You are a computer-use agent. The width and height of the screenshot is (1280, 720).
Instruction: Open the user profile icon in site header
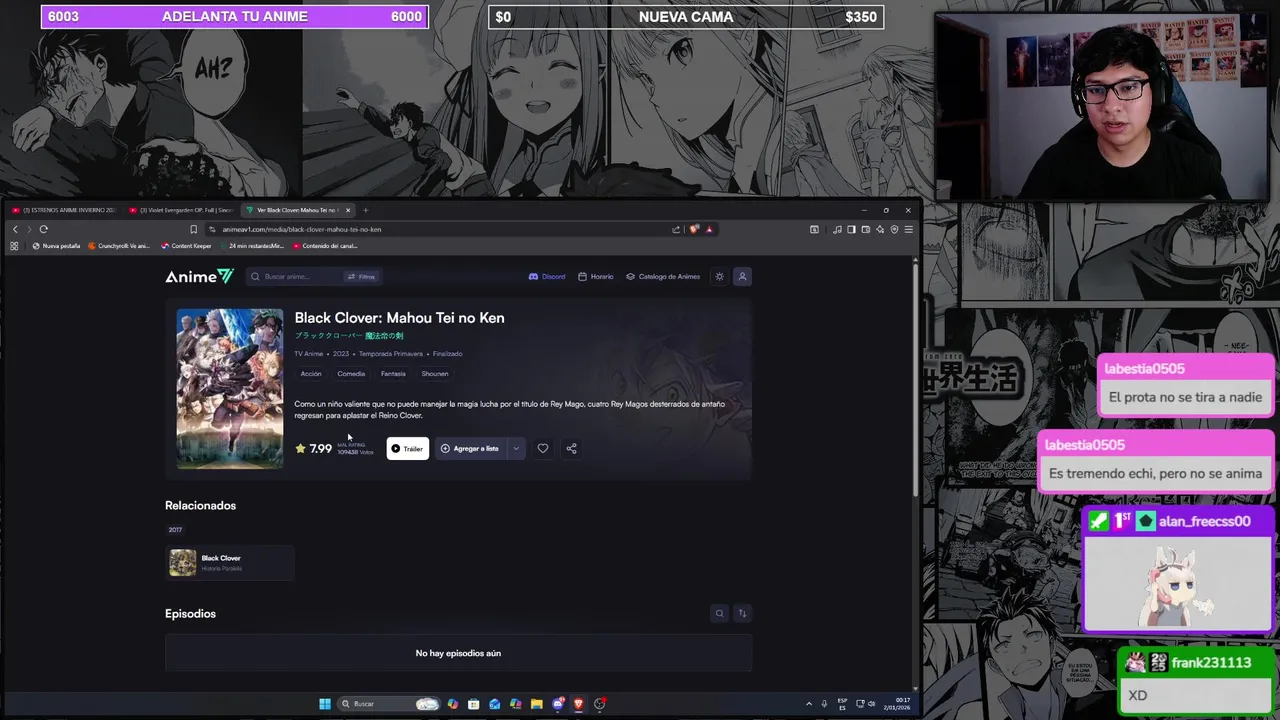pos(742,277)
